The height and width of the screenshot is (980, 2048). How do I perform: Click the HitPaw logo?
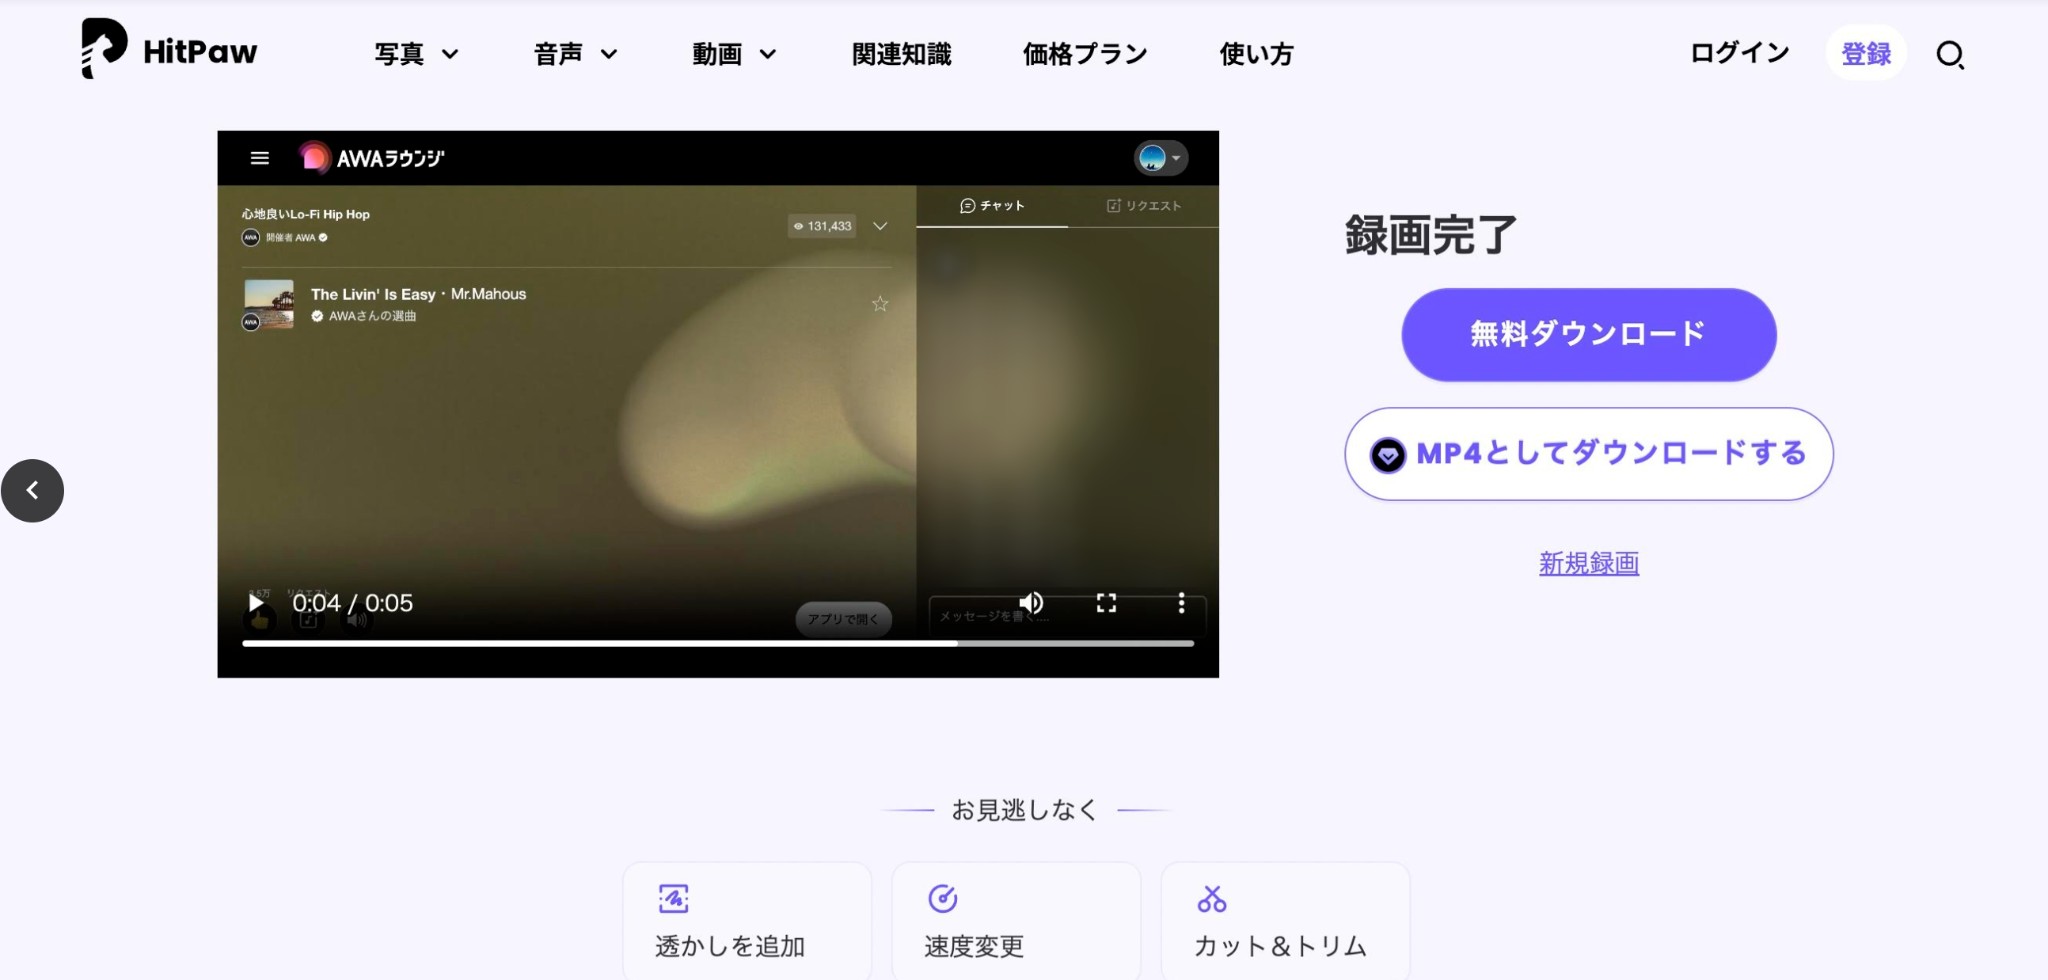pos(169,49)
